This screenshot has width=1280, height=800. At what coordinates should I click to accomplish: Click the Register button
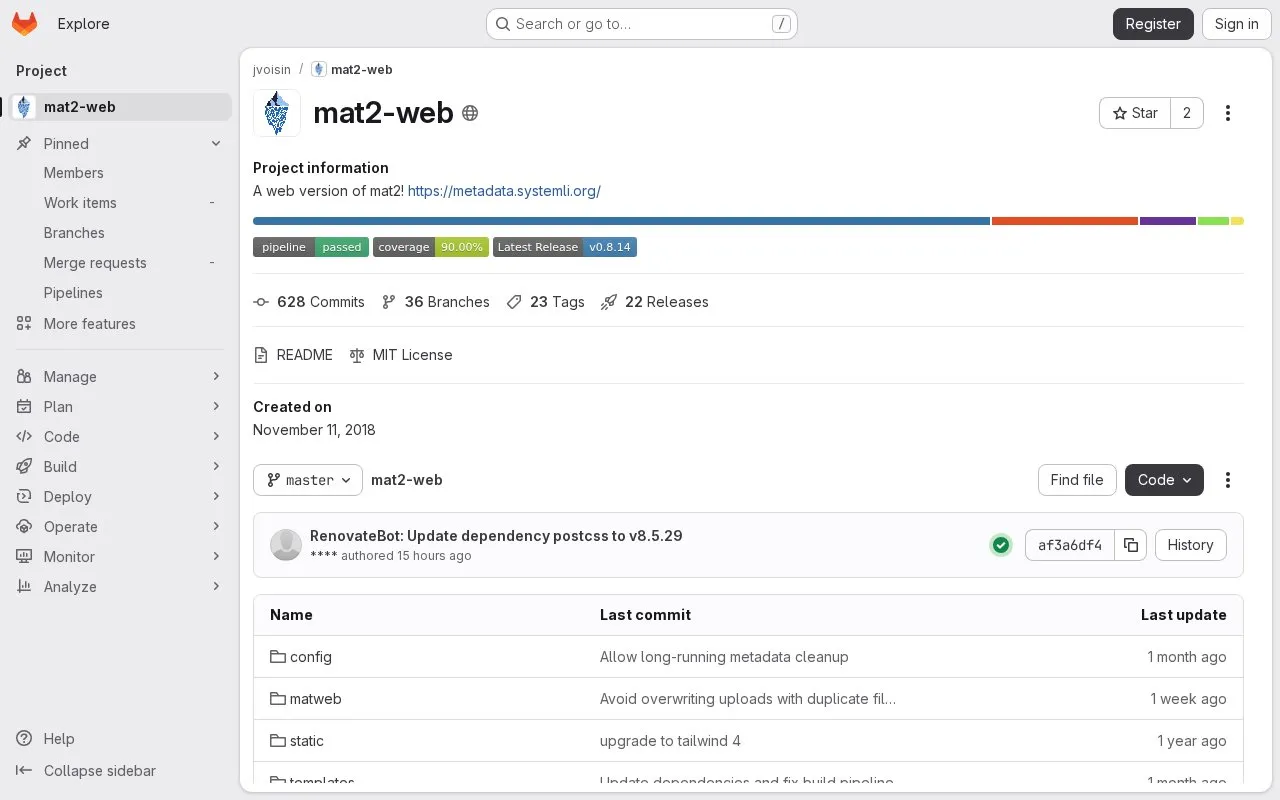(1153, 24)
